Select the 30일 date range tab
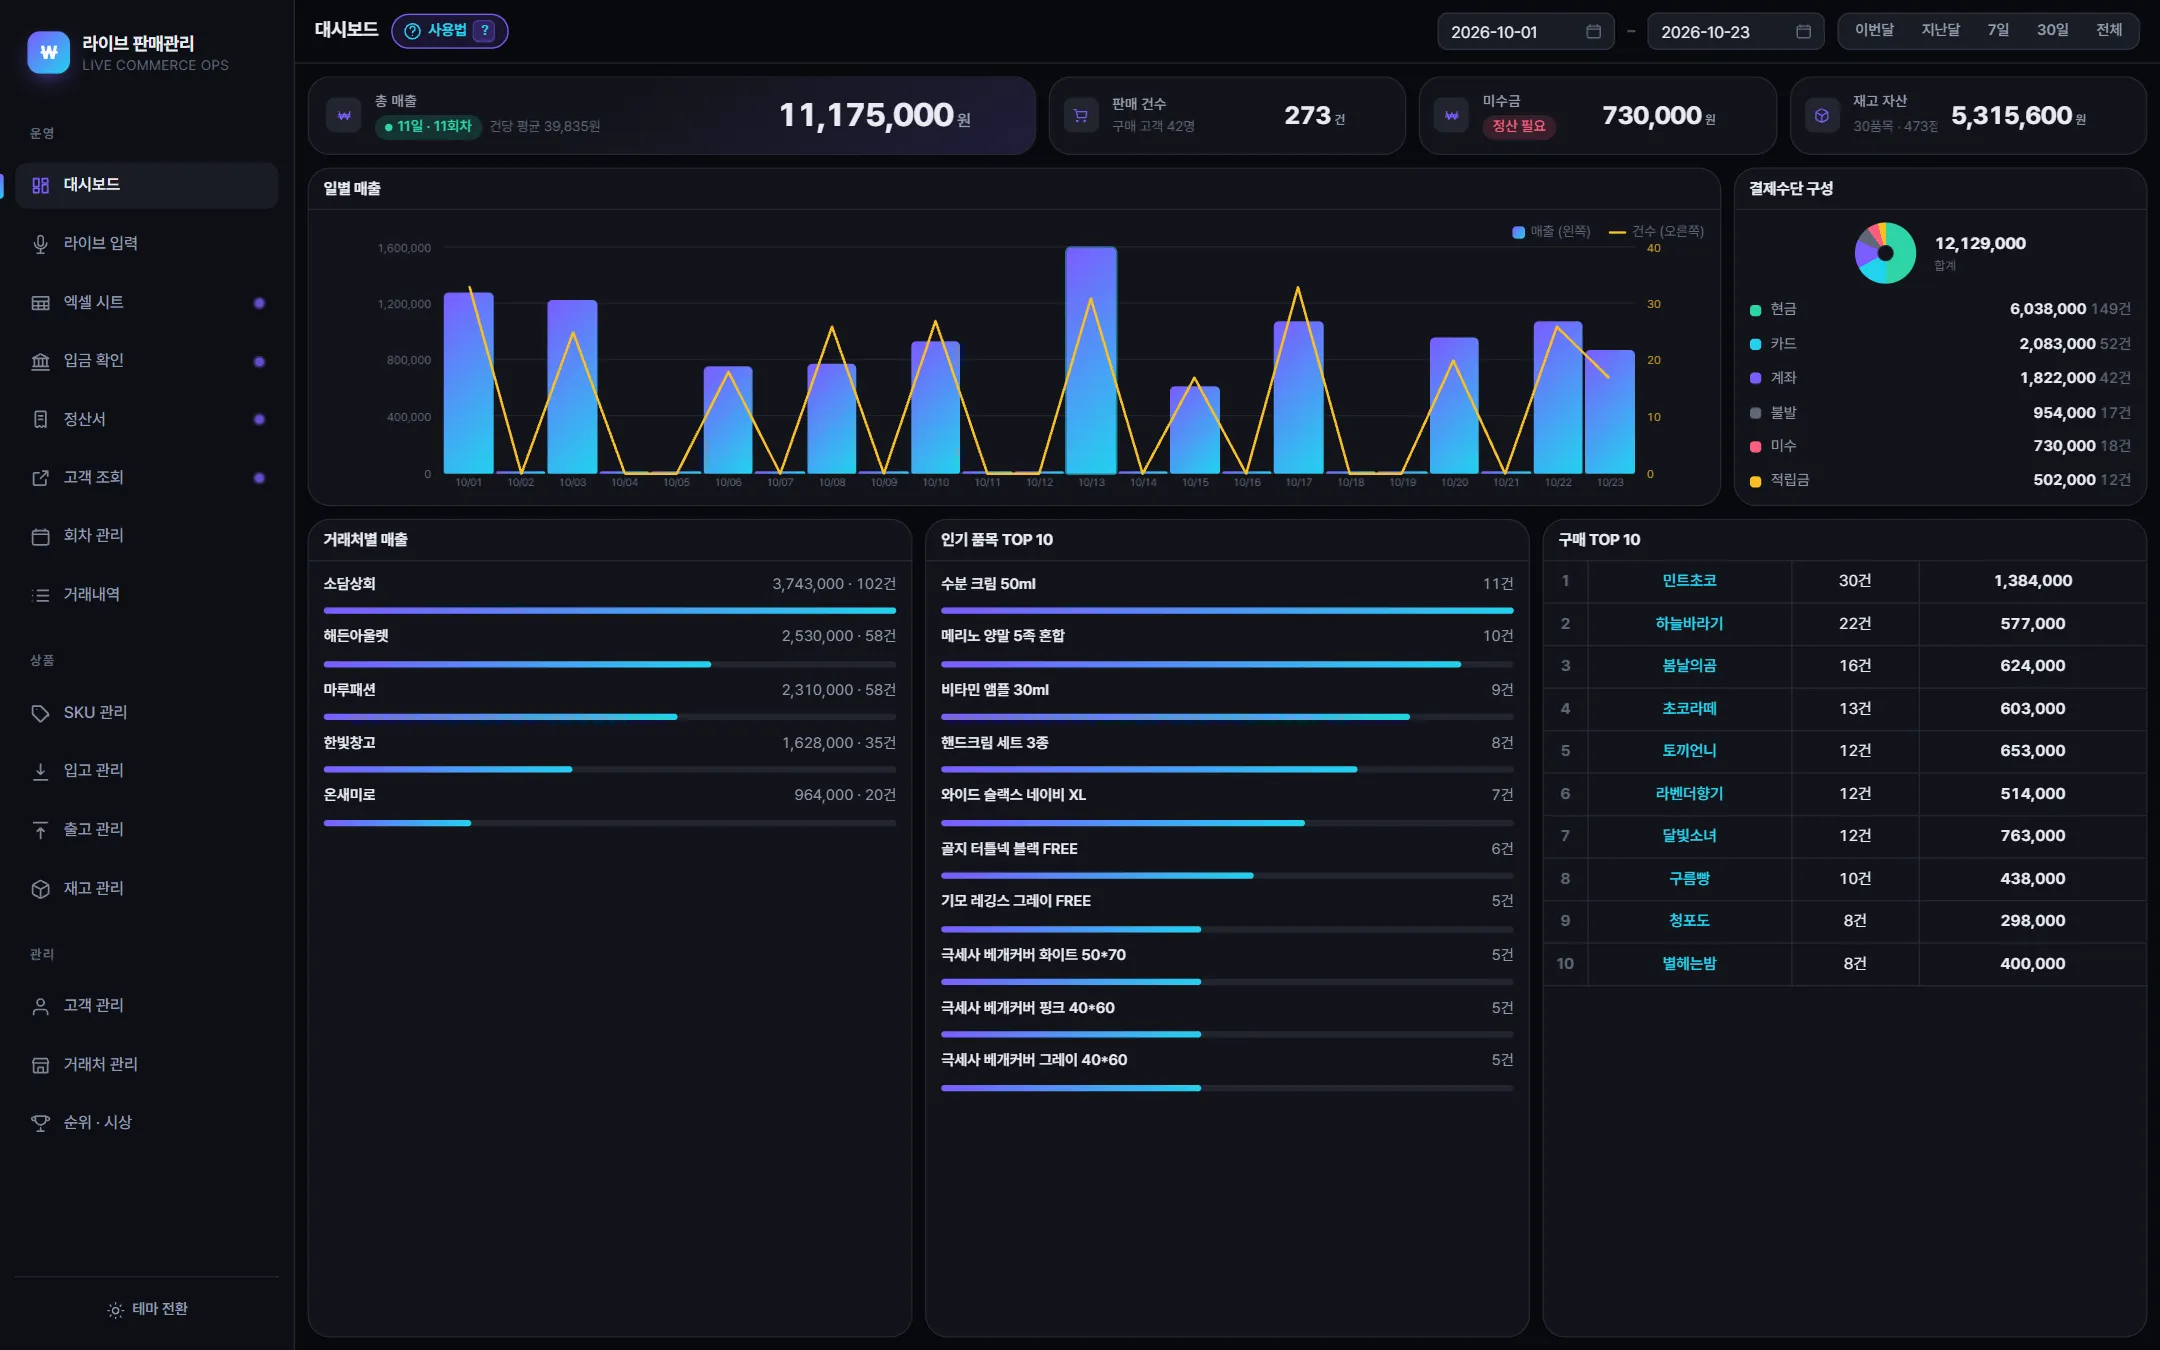Image resolution: width=2160 pixels, height=1350 pixels. 2052,30
